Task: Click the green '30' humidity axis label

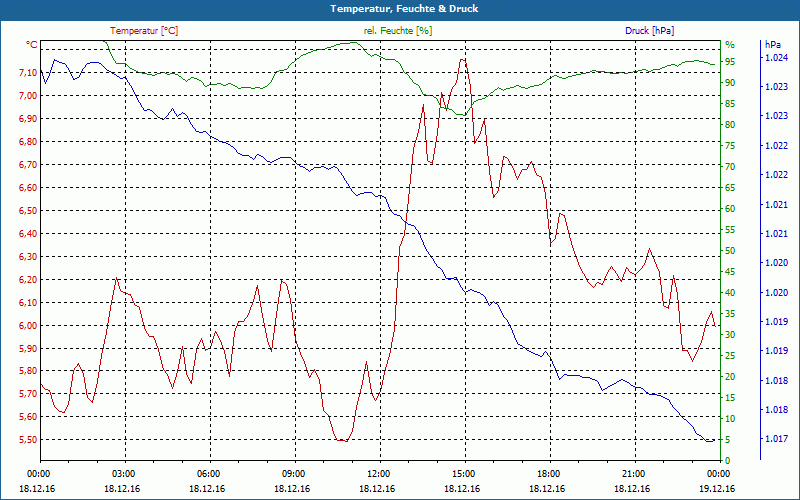Action: [730, 335]
